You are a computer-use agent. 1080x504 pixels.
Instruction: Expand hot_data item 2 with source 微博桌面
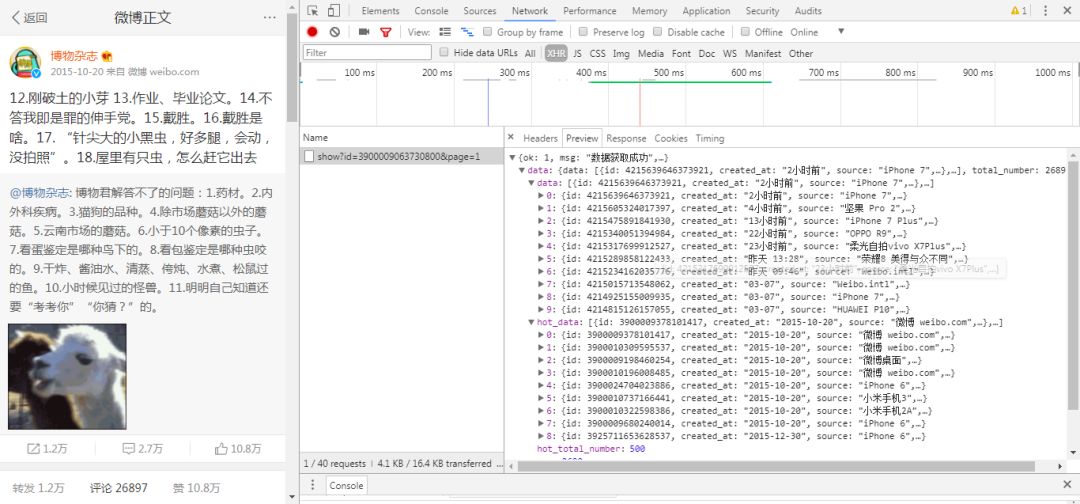pos(541,360)
